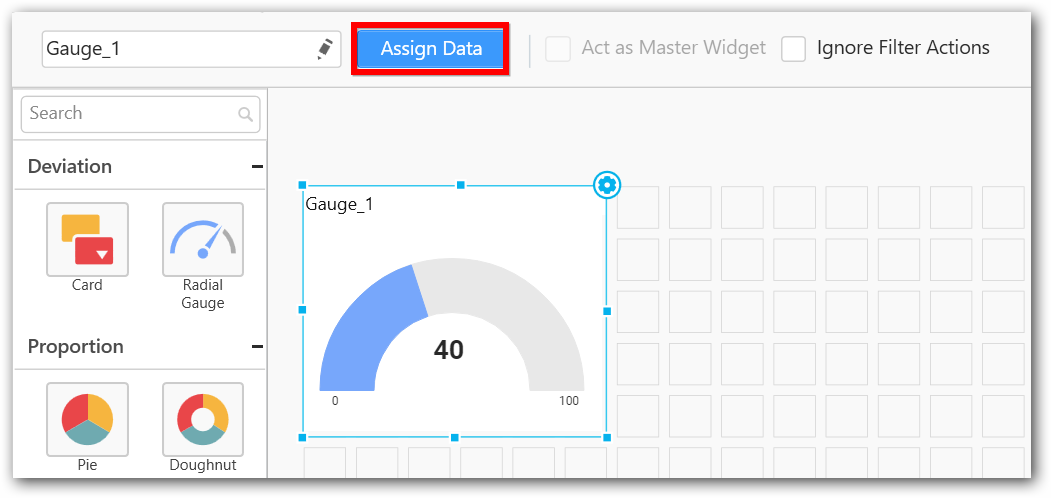
Task: Enable Ignore Filter Actions checkbox
Action: pos(794,49)
